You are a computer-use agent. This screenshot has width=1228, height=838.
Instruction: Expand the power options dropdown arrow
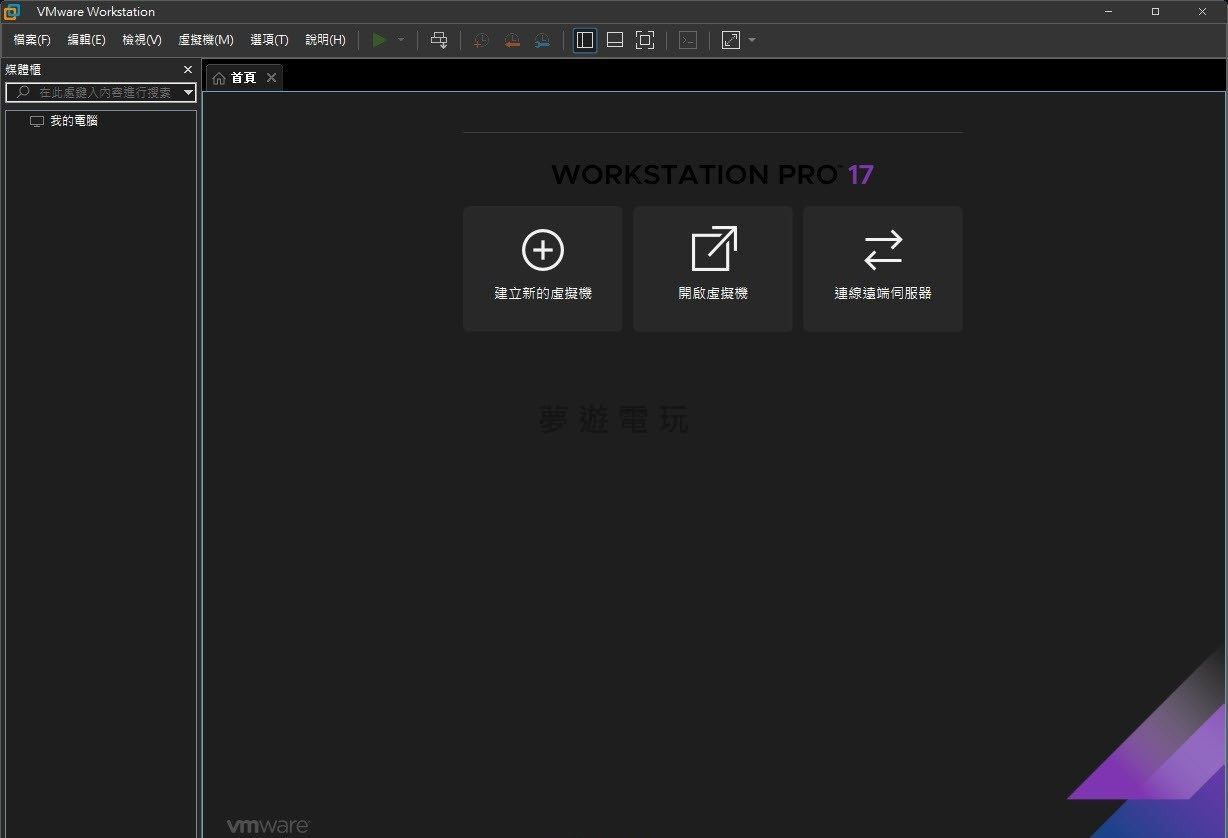(x=401, y=40)
